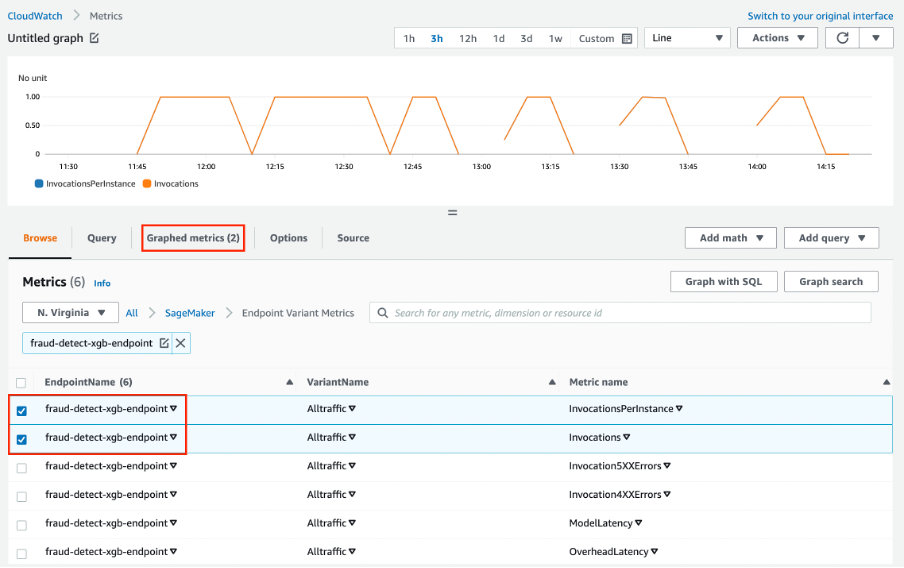The width and height of the screenshot is (904, 568).
Task: Select the 1d time range
Action: click(x=499, y=39)
